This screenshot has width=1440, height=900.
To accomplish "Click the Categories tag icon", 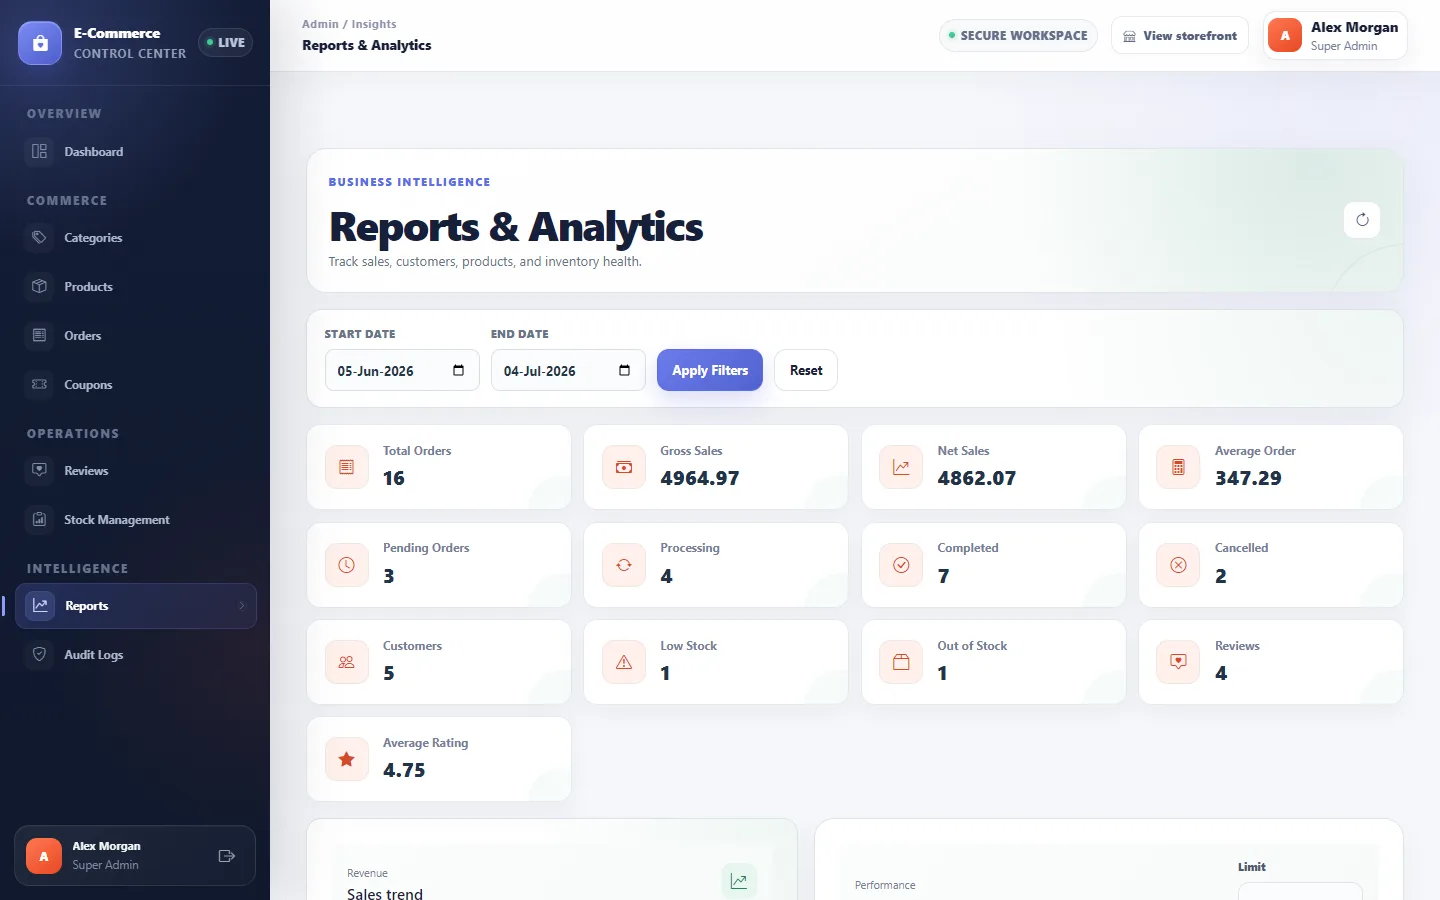I will (40, 237).
